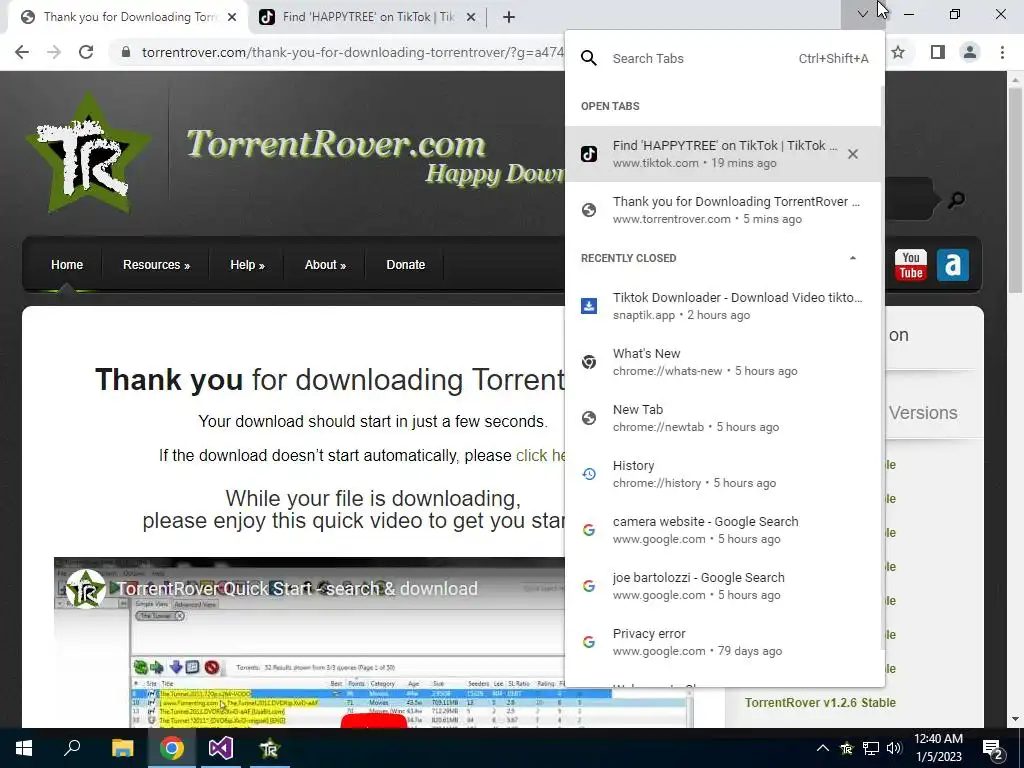Screen dimensions: 1024x768
Task: Click the tab search panel scrollbar
Action: click(x=883, y=366)
